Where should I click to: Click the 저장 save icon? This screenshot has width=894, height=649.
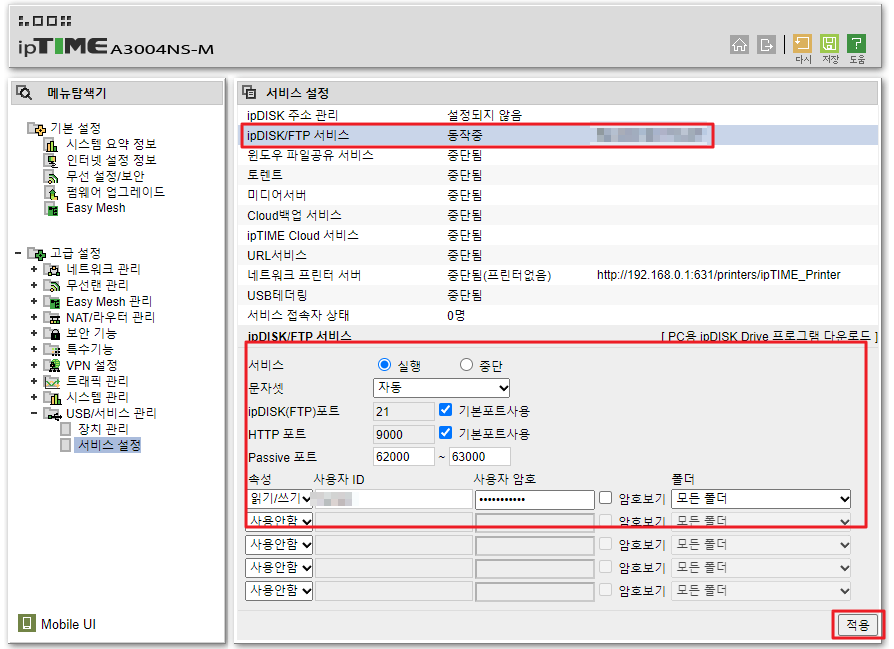pos(829,45)
